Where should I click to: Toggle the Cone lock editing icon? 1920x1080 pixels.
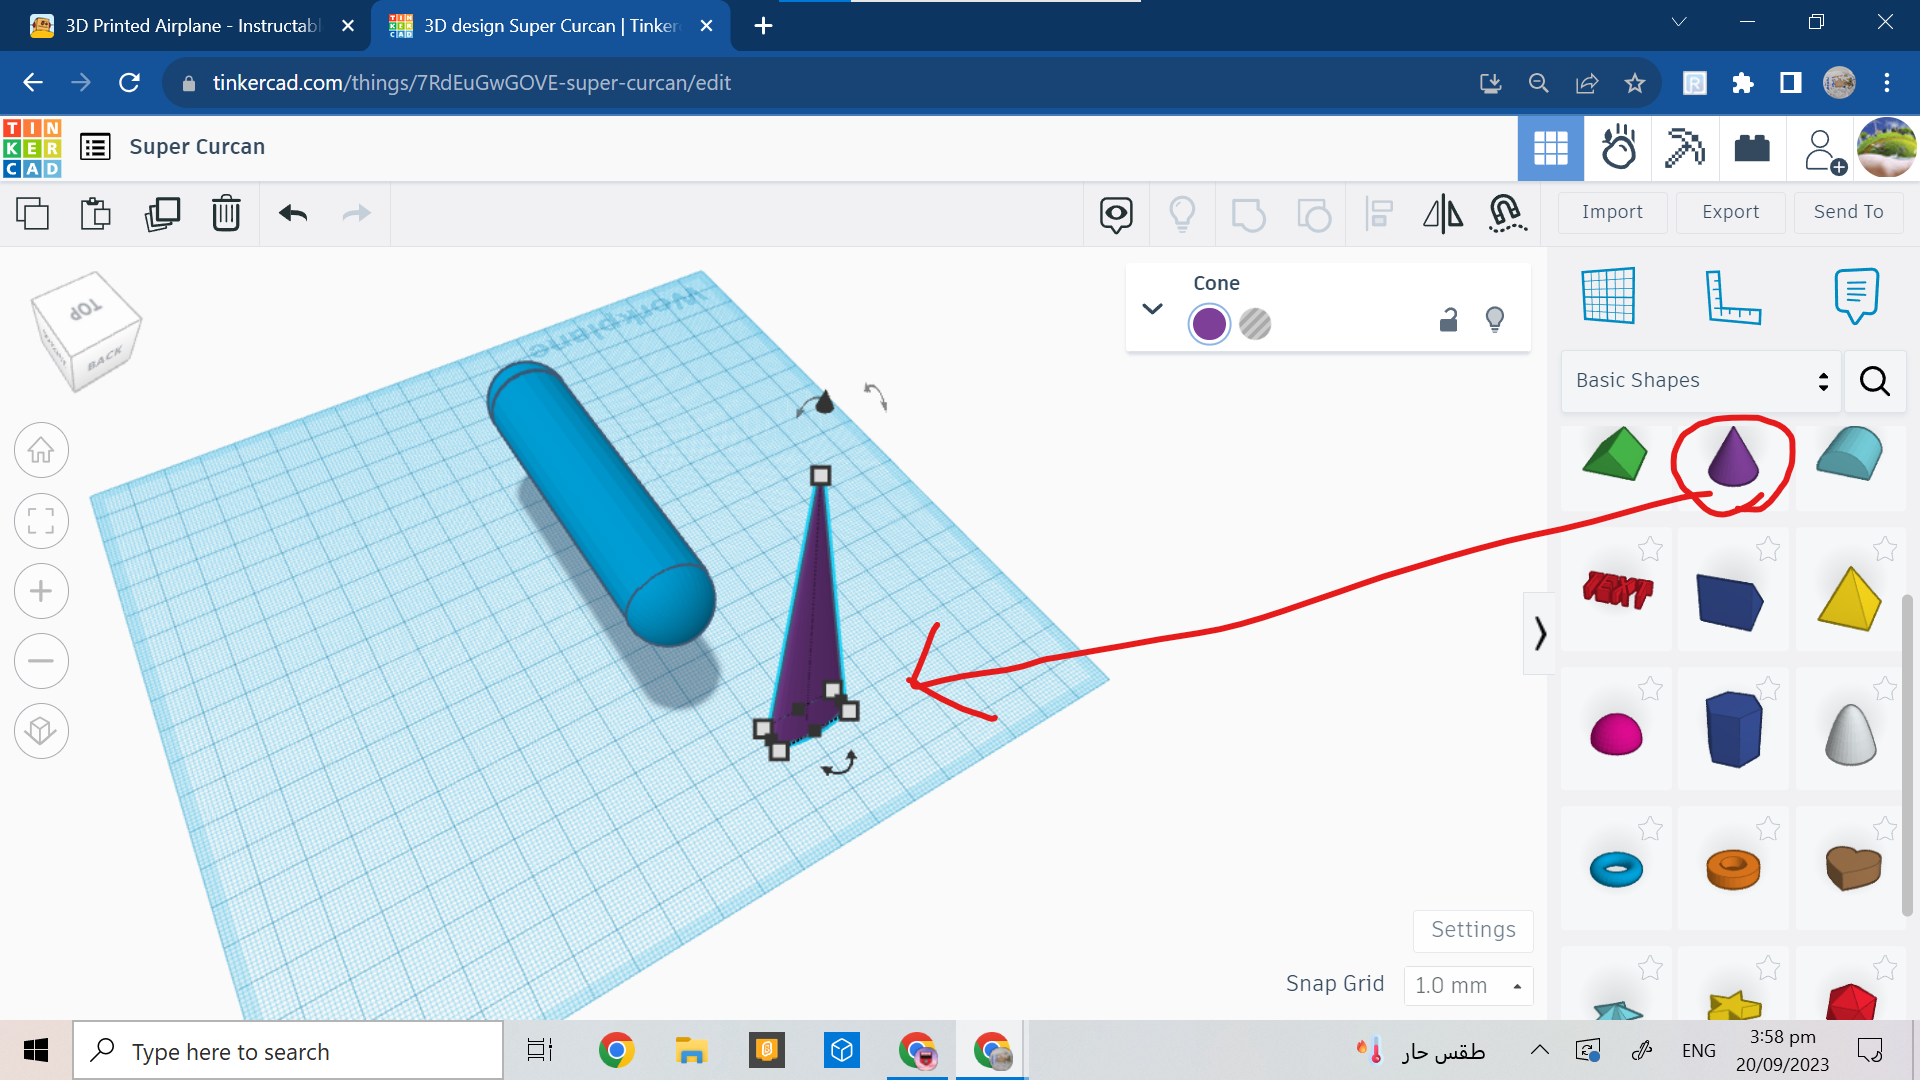click(x=1448, y=320)
